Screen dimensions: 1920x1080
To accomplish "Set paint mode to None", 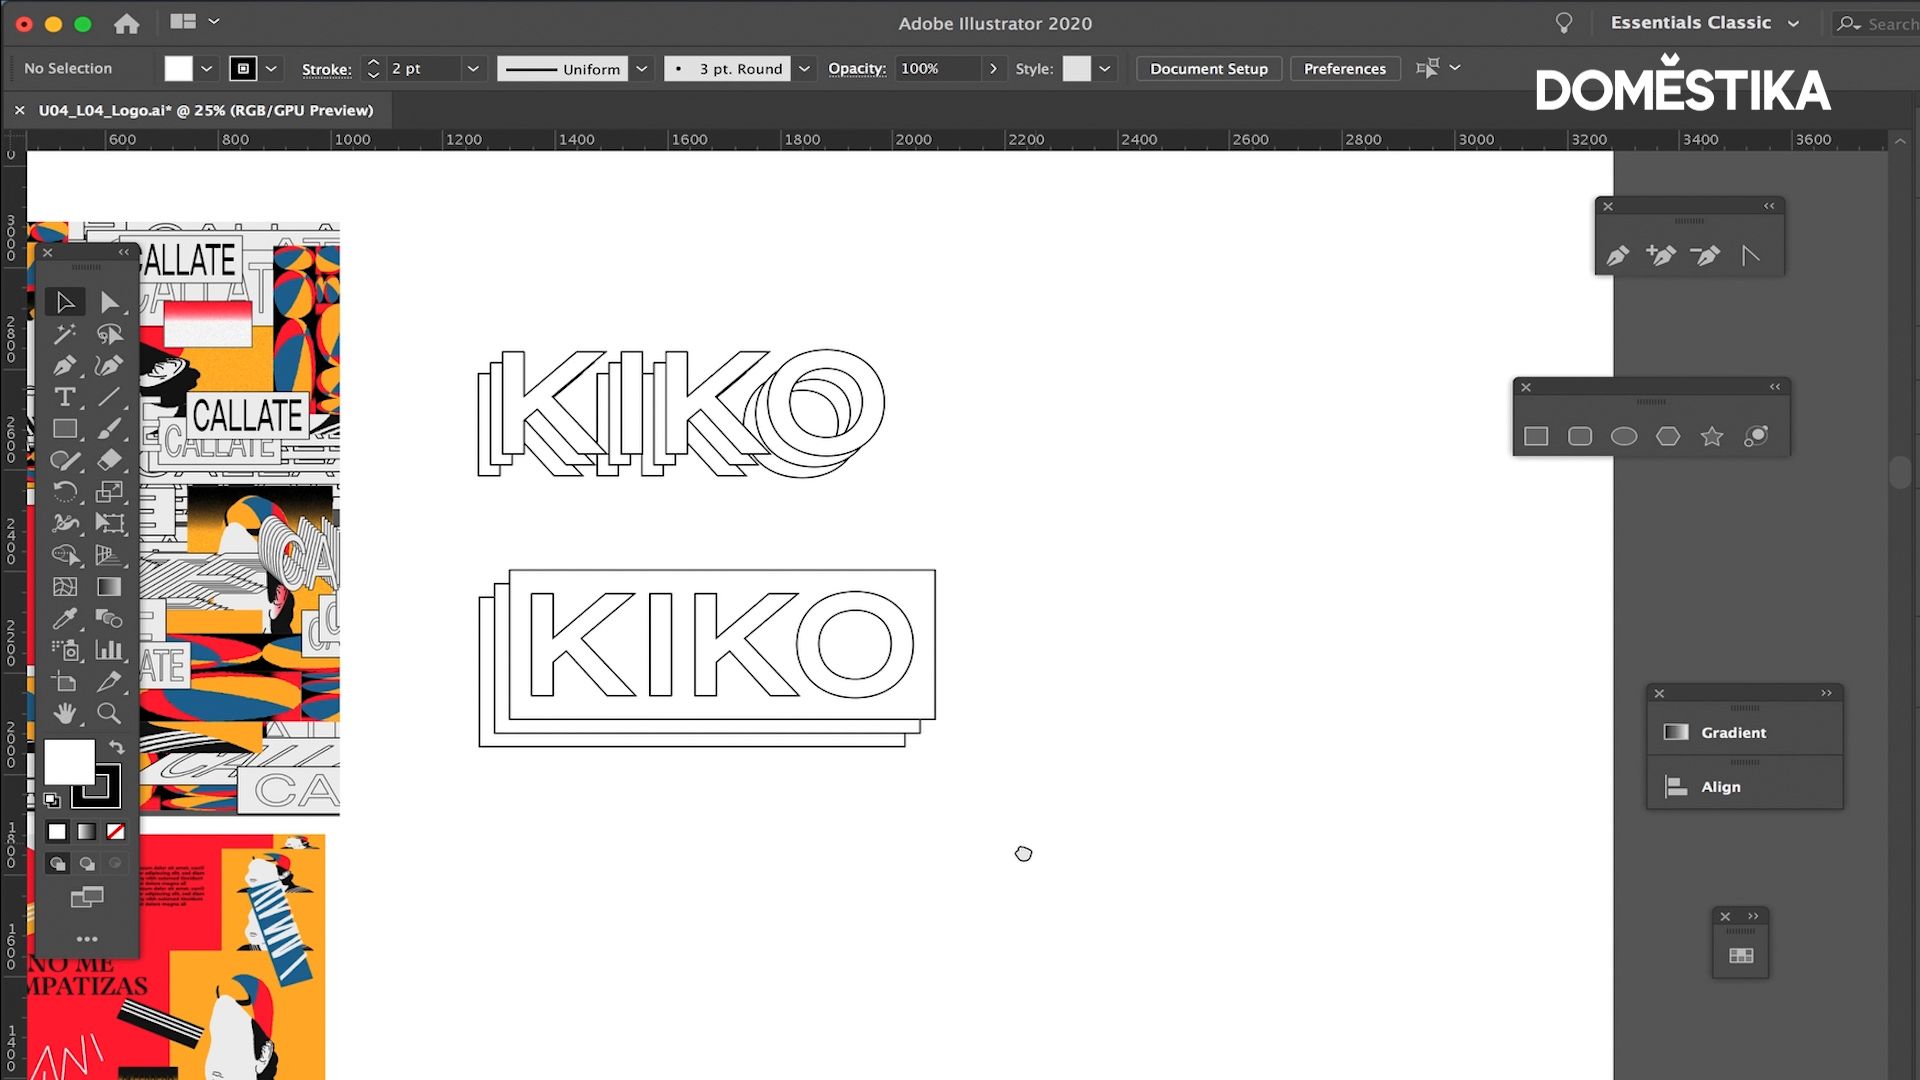I will [116, 832].
